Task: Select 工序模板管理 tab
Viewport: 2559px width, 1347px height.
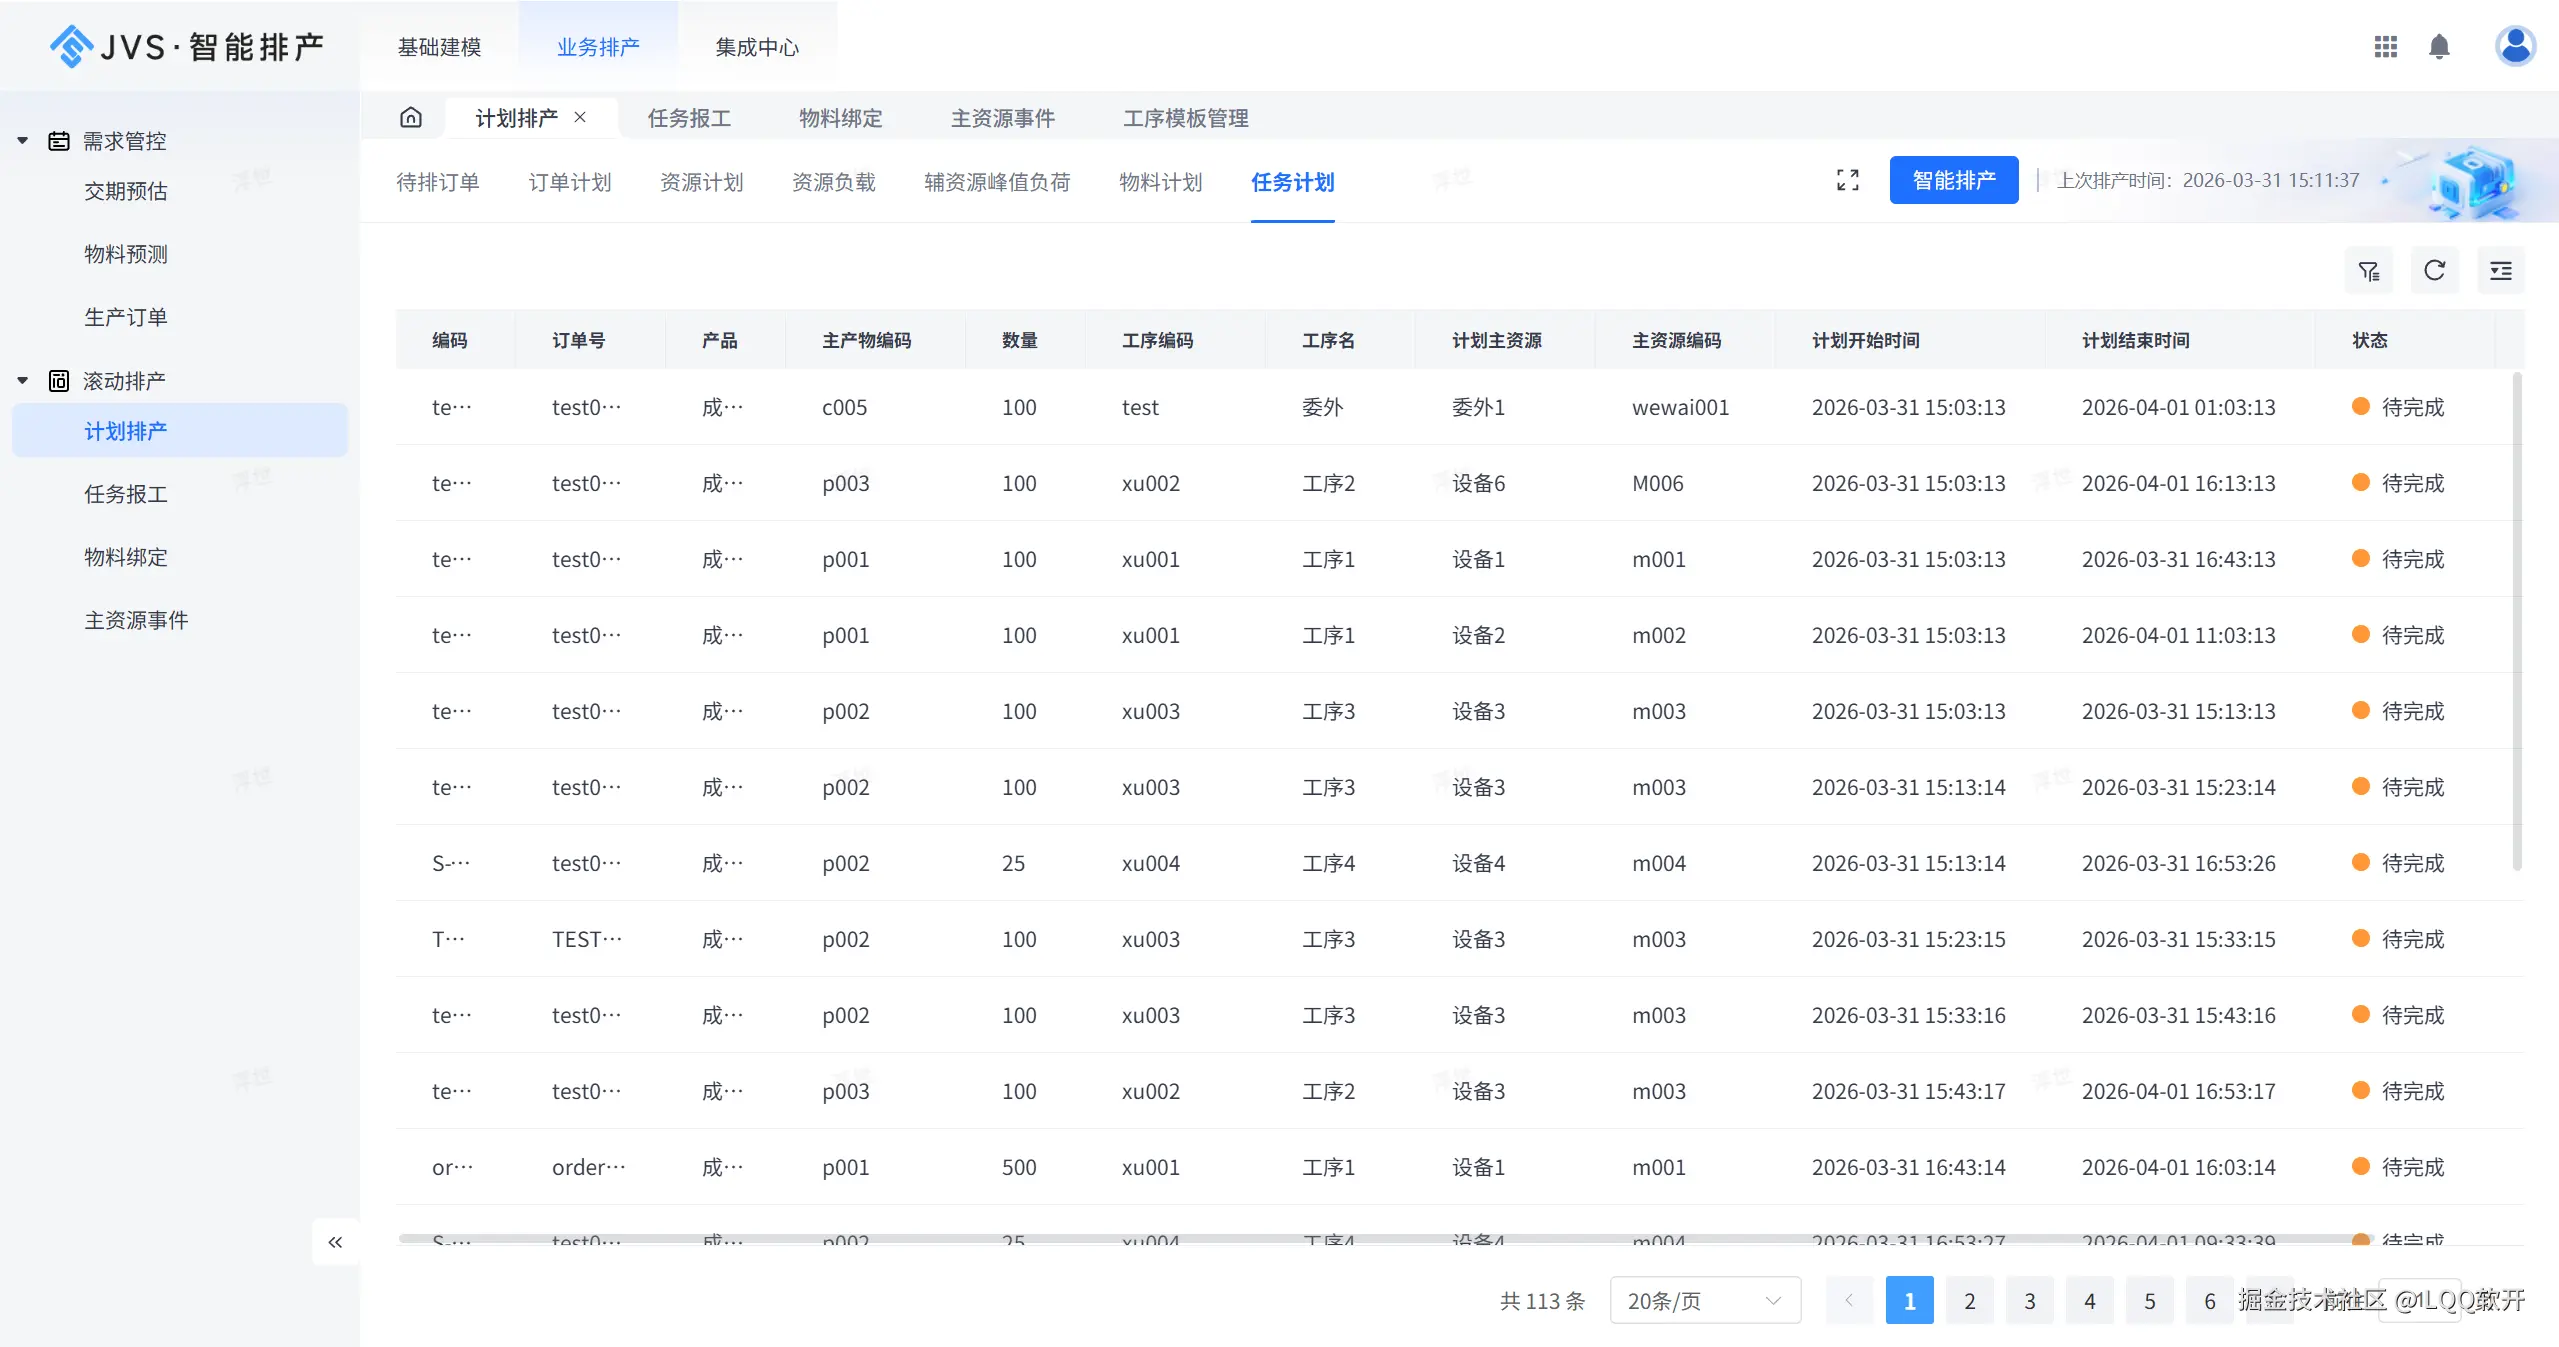Action: pyautogui.click(x=1185, y=118)
